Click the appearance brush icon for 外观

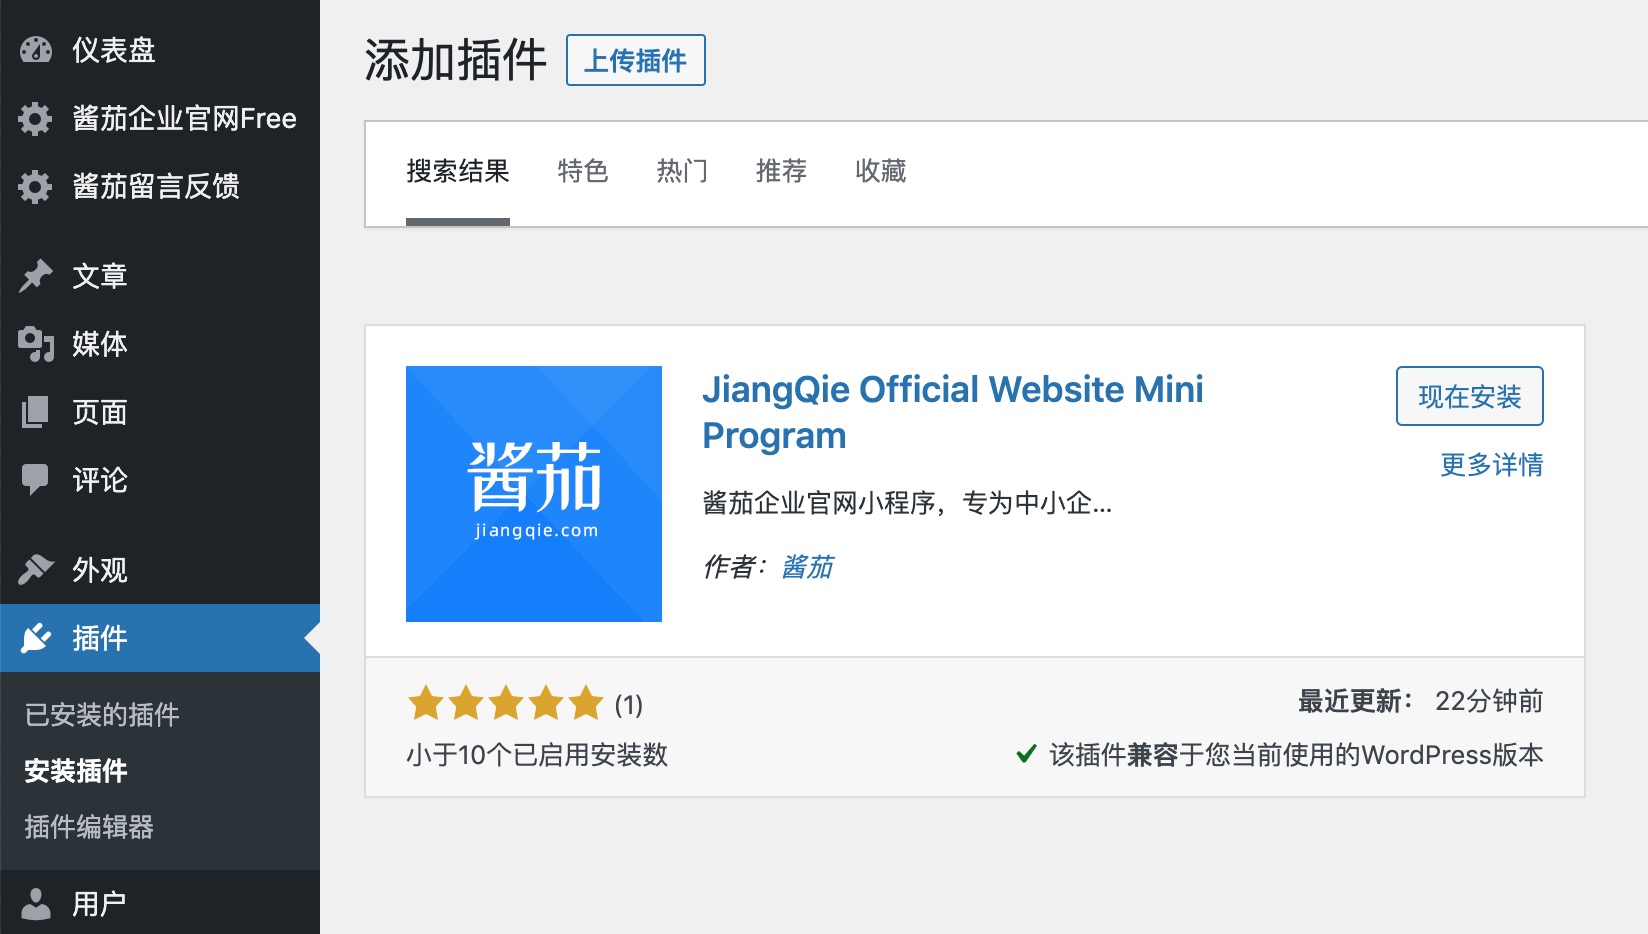tap(36, 570)
